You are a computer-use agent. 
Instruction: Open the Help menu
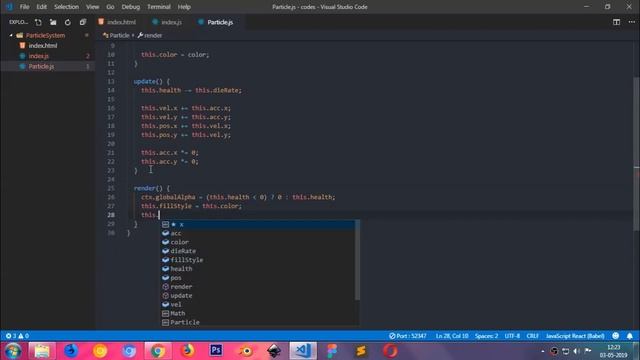tap(184, 7)
